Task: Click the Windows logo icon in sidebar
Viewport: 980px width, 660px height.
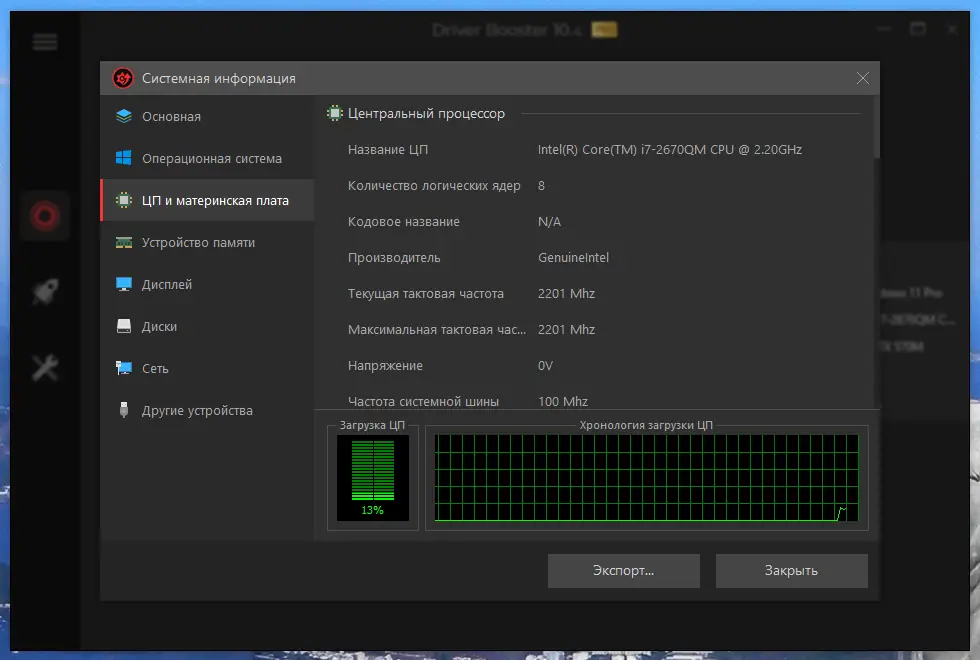Action: coord(124,158)
